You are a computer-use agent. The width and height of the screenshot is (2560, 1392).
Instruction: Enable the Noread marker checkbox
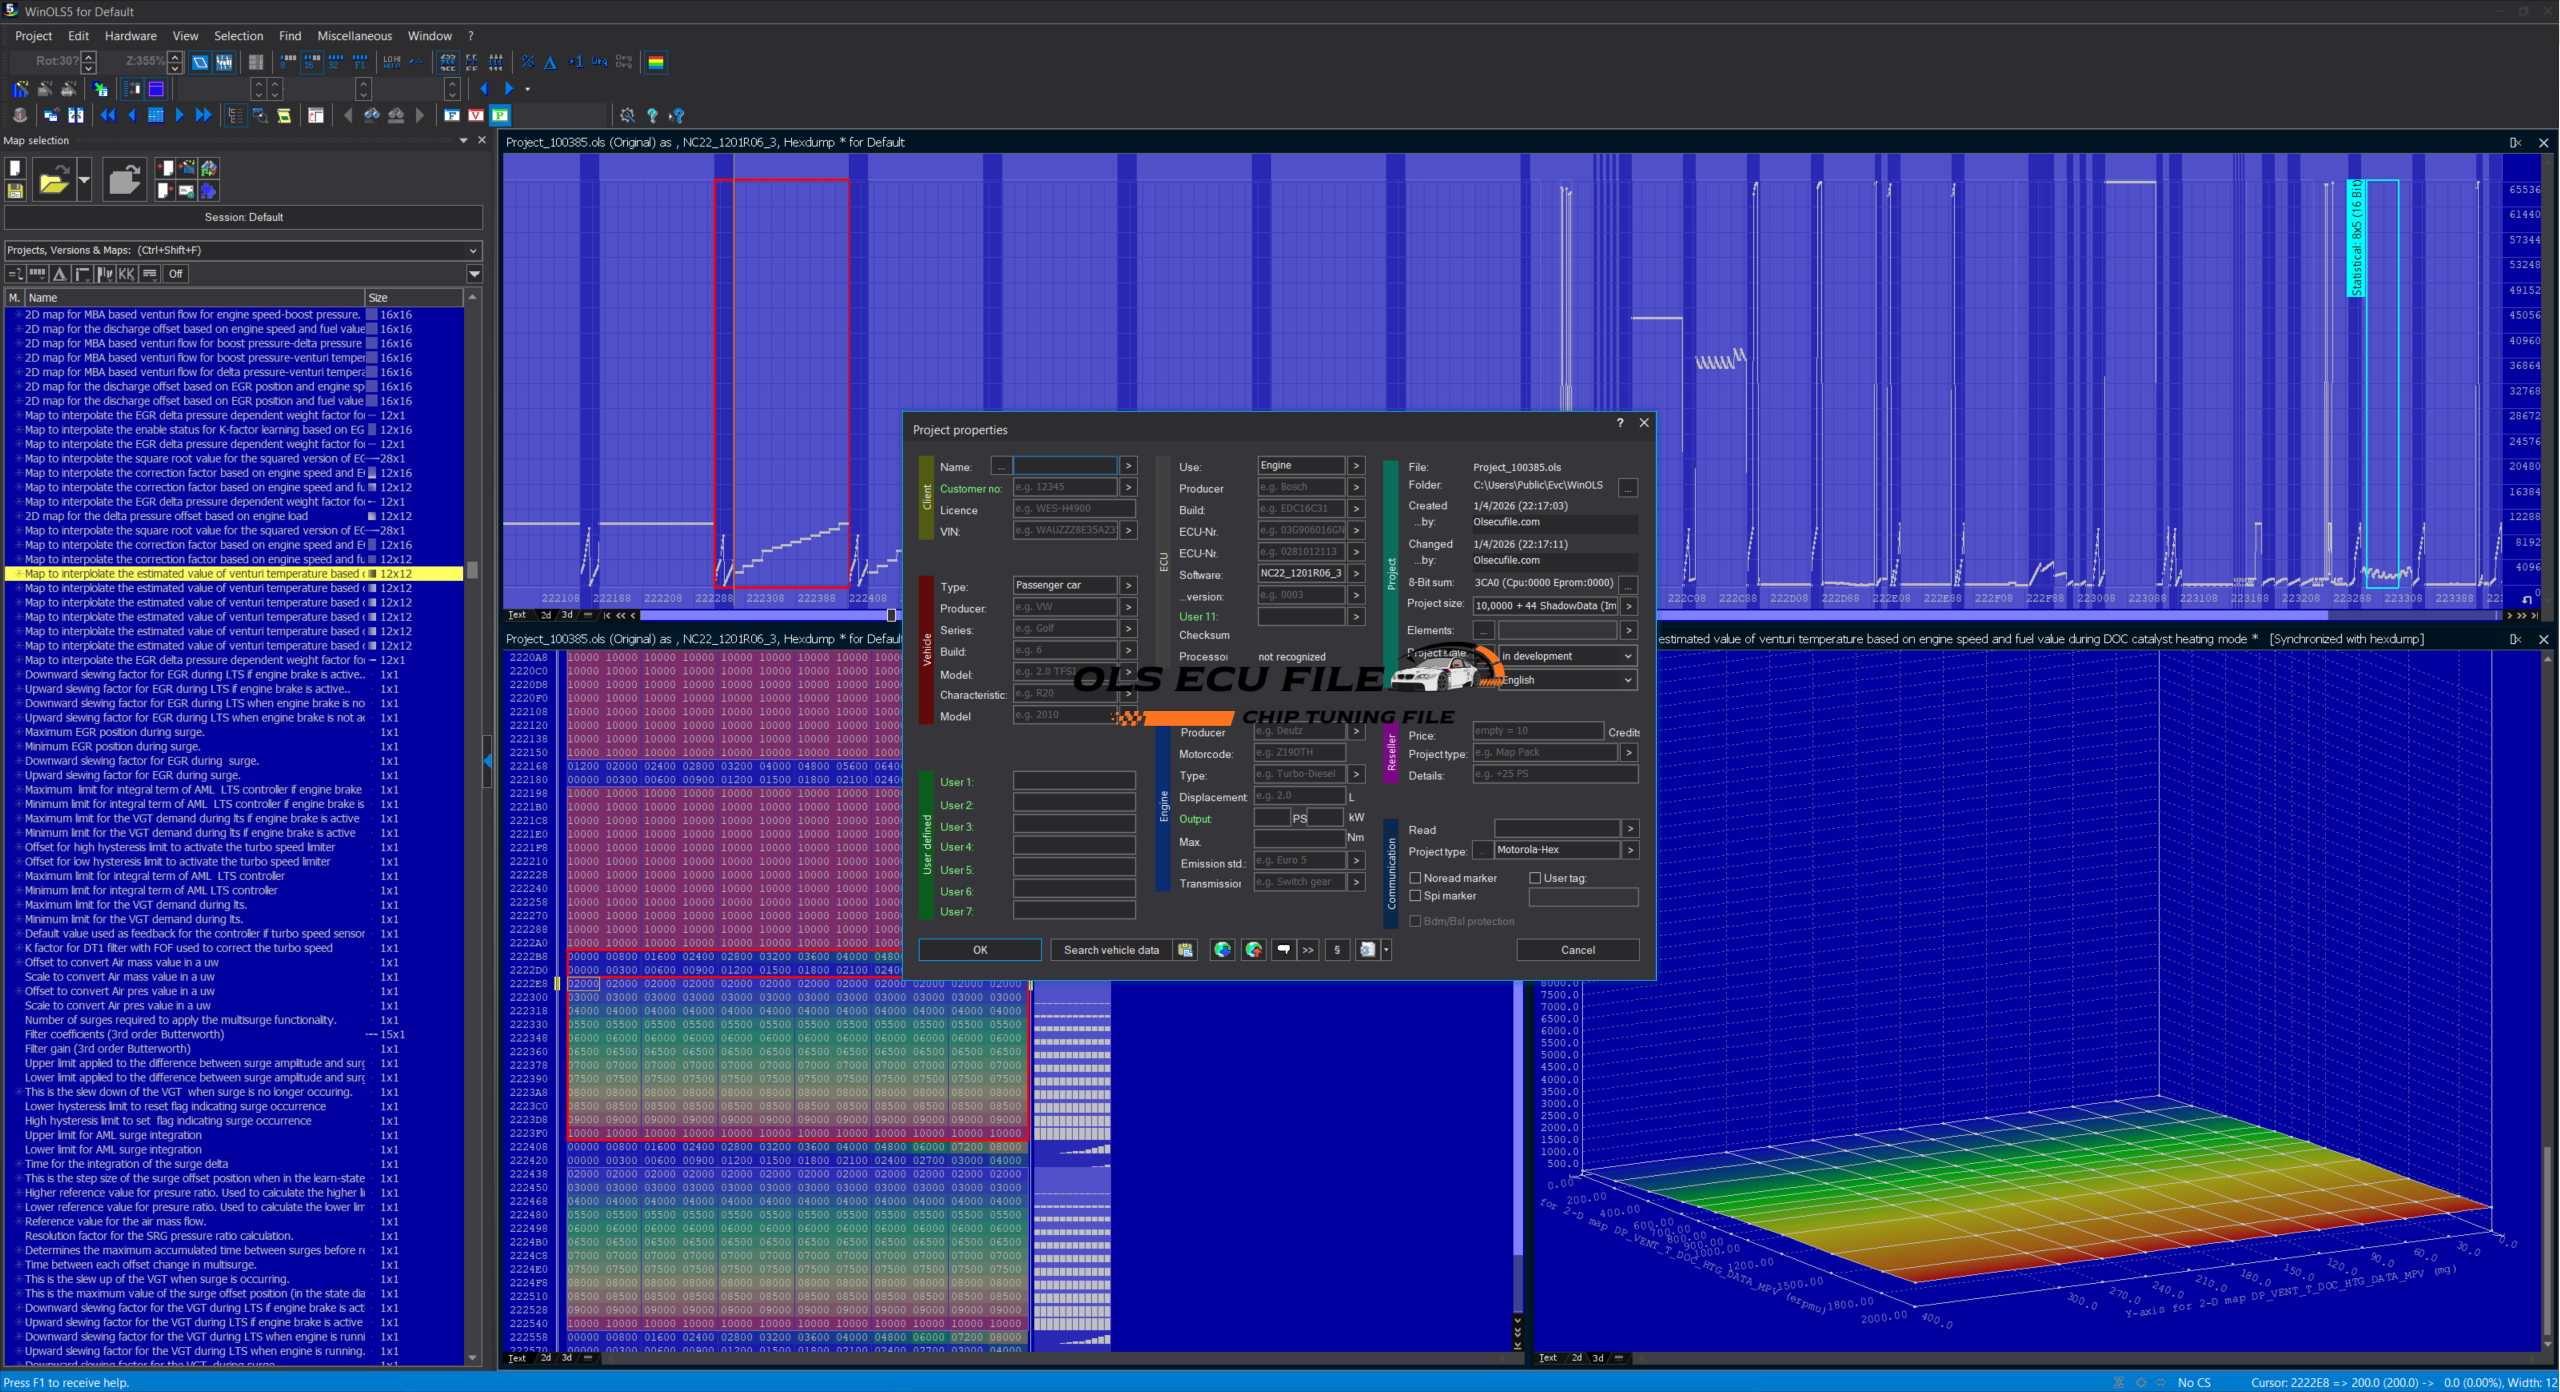click(x=1415, y=878)
